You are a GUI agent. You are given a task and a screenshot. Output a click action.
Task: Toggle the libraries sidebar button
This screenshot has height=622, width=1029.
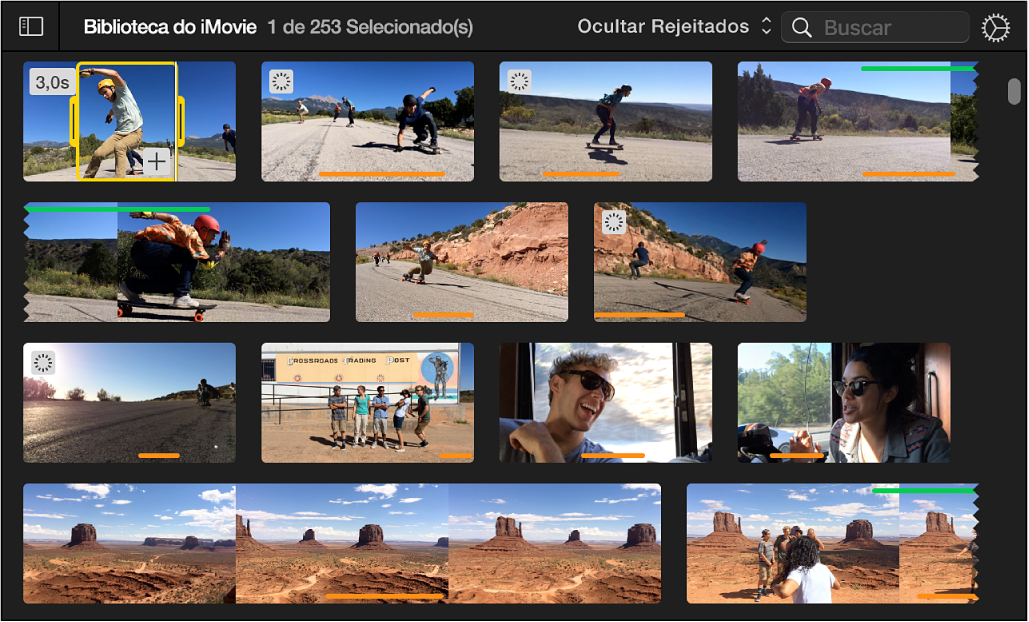(x=31, y=27)
